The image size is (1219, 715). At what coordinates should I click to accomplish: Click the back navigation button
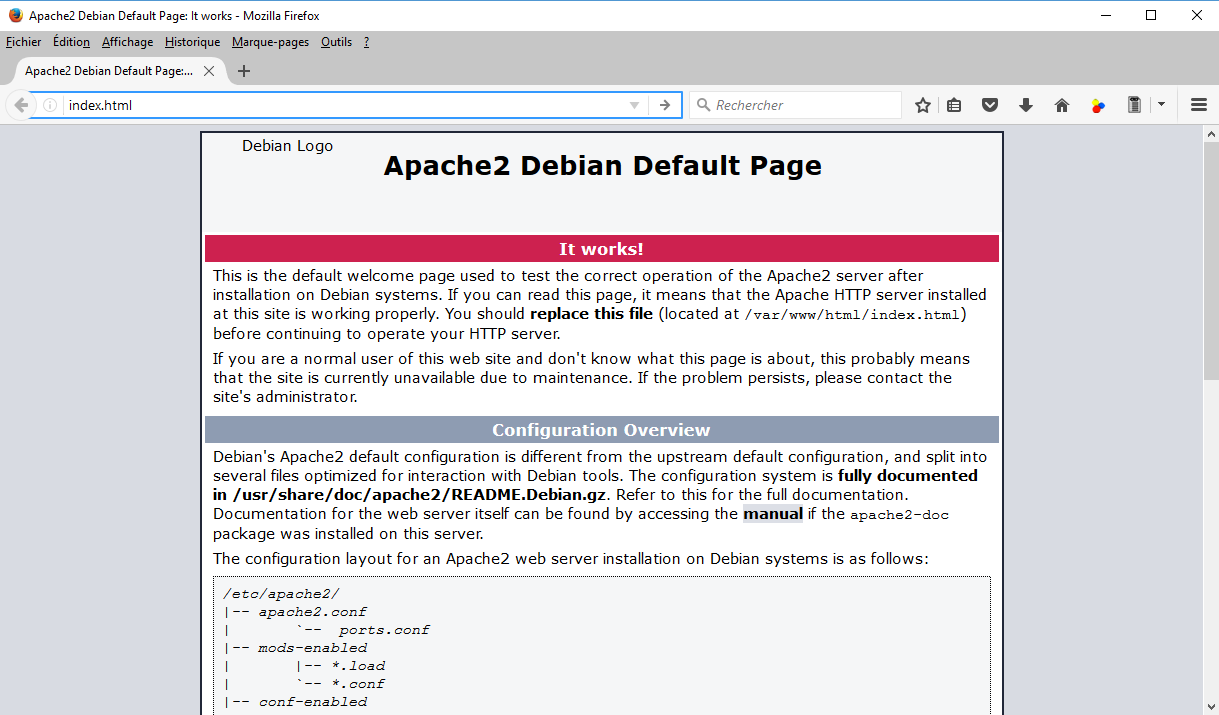click(x=21, y=105)
